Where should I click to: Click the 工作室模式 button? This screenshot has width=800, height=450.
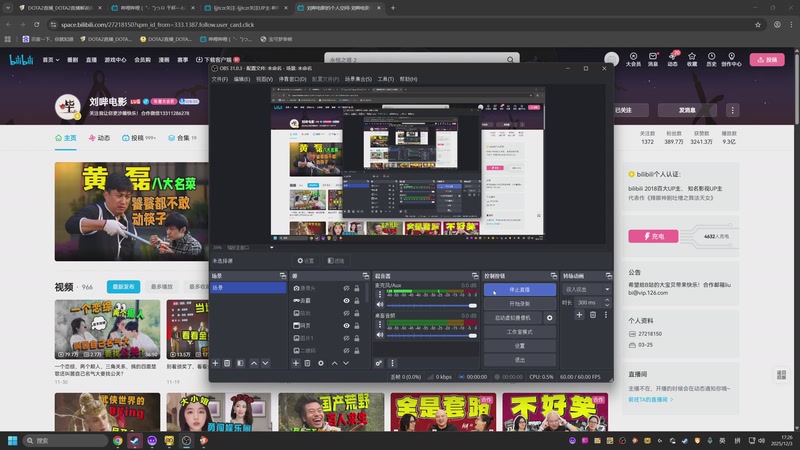coord(520,332)
